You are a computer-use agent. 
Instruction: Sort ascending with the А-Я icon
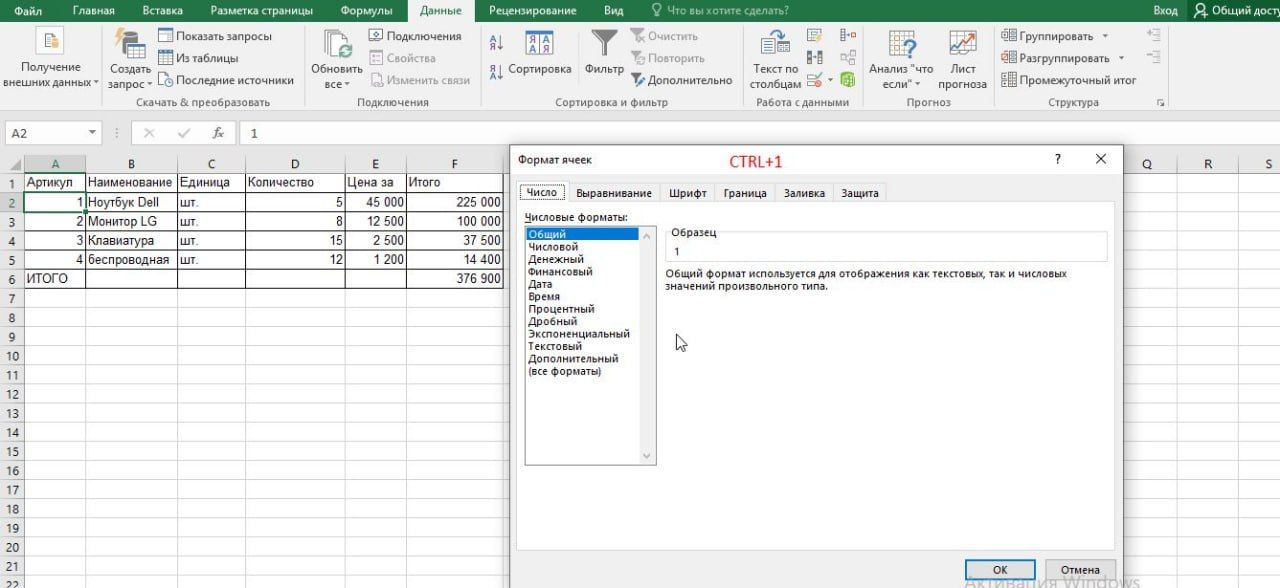tap(496, 43)
